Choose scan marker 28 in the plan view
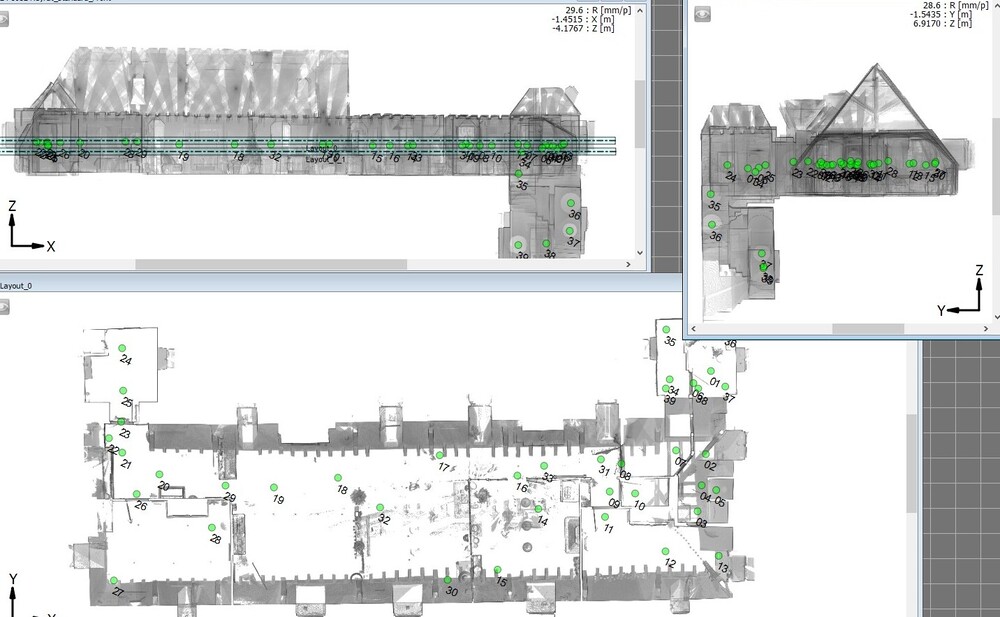This screenshot has height=617, width=1000. pos(212,528)
